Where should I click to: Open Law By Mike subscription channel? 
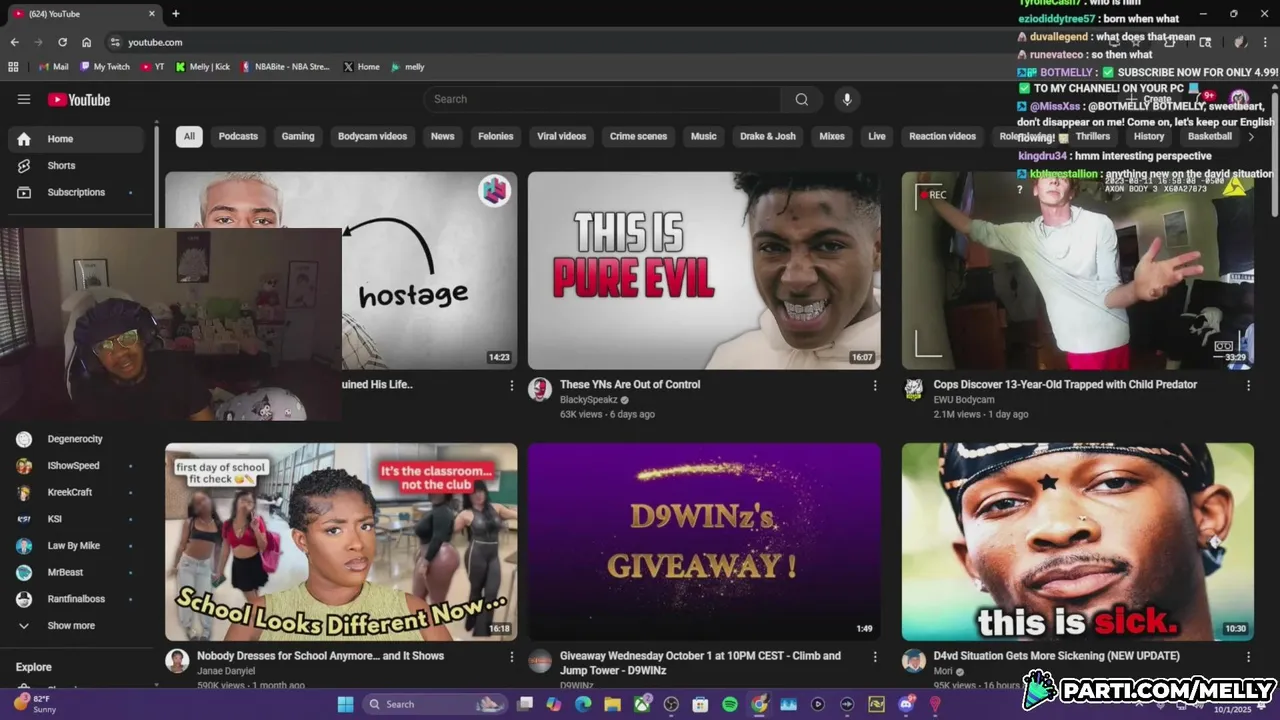pyautogui.click(x=76, y=546)
